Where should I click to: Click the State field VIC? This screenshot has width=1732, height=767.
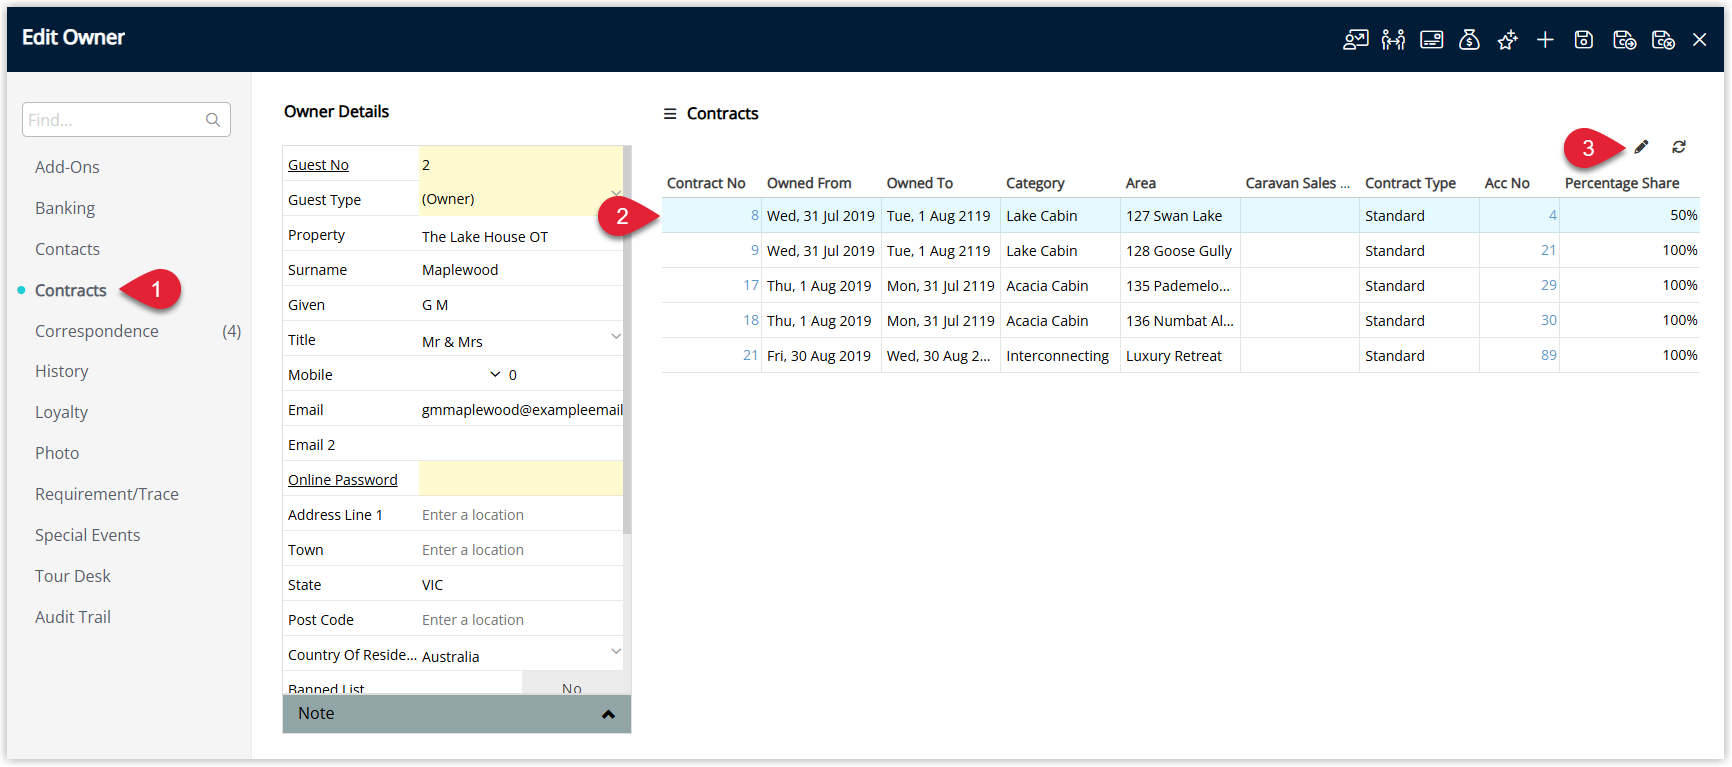click(520, 585)
